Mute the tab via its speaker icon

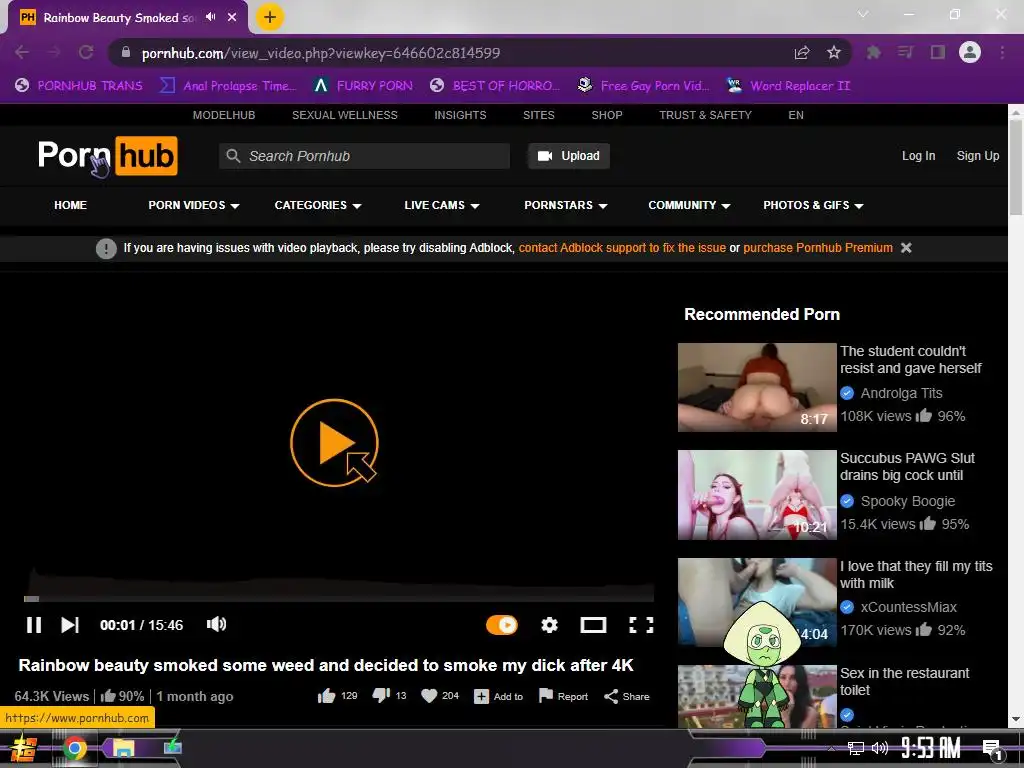[210, 17]
